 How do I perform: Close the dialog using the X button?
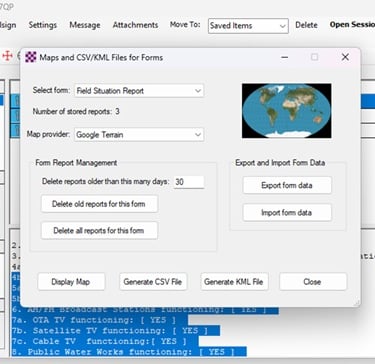[x=345, y=57]
